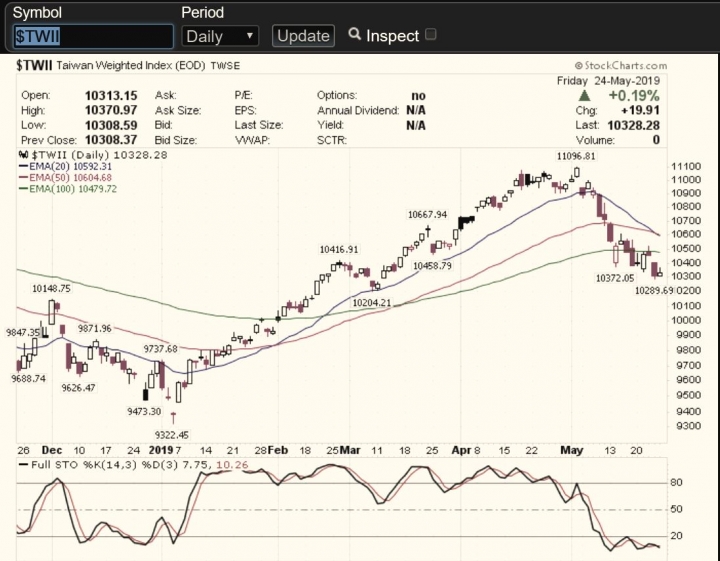
Task: Click the Mar label on the date axis
Action: point(350,450)
